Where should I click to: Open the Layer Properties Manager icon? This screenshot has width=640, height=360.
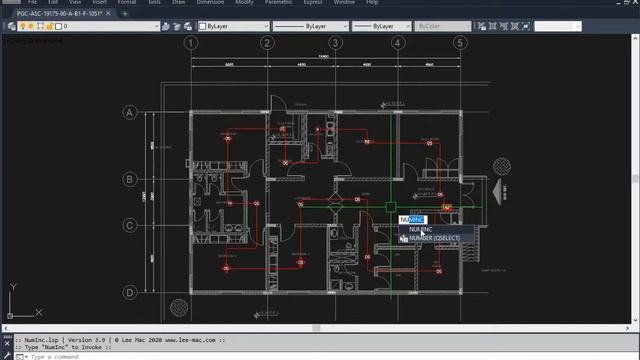pos(11,27)
